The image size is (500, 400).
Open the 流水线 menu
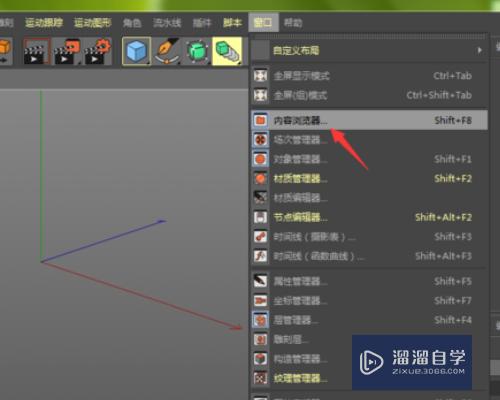[167, 23]
